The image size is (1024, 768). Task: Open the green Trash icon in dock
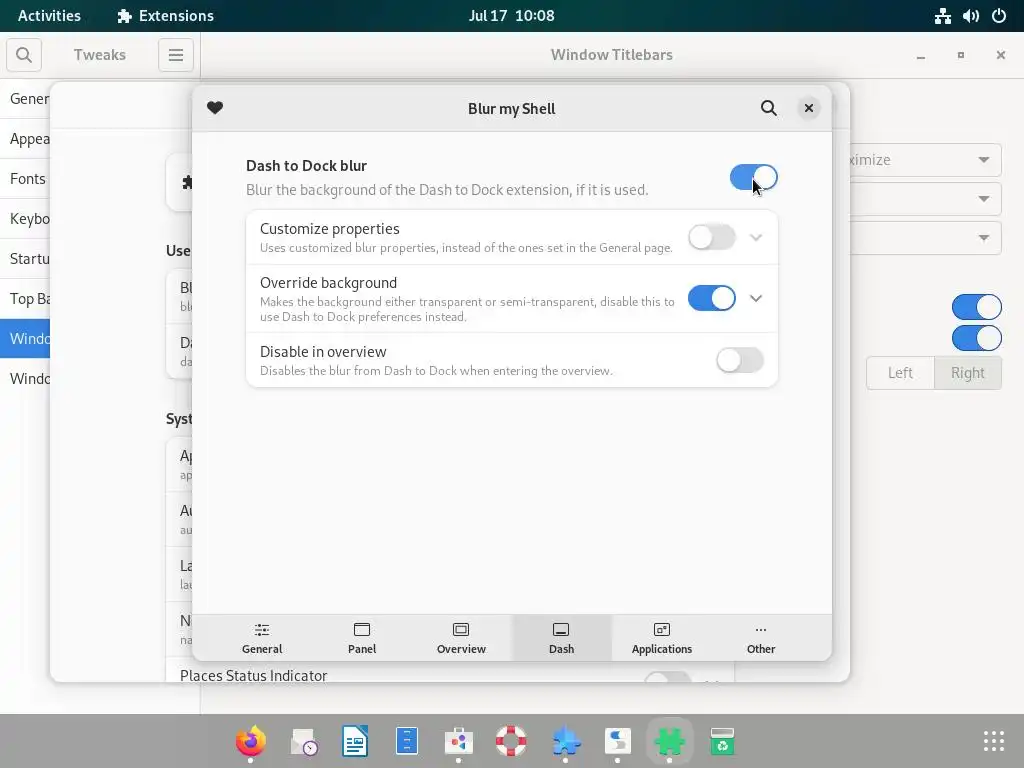(722, 741)
